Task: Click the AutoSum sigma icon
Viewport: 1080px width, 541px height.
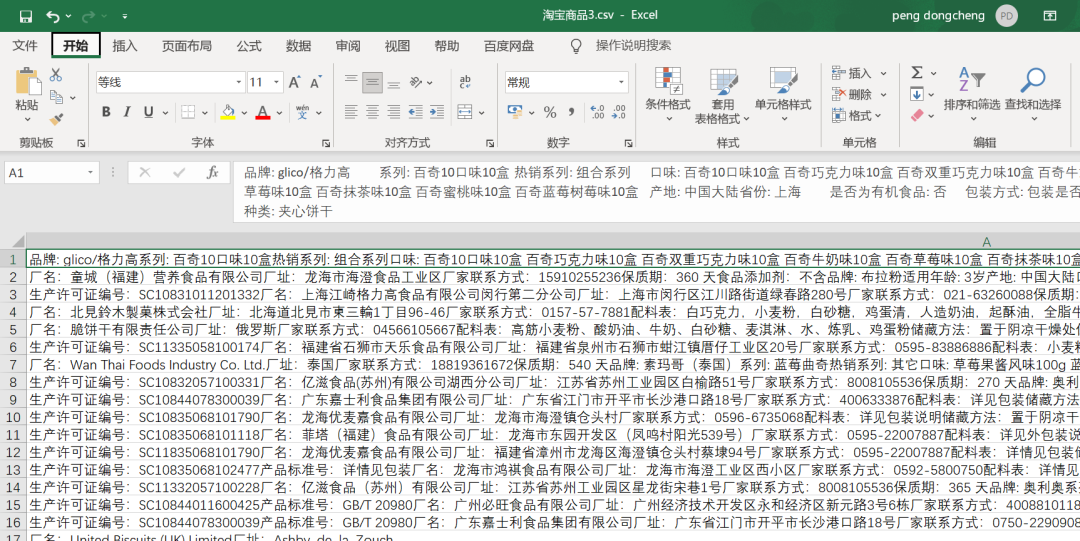Action: coord(917,73)
